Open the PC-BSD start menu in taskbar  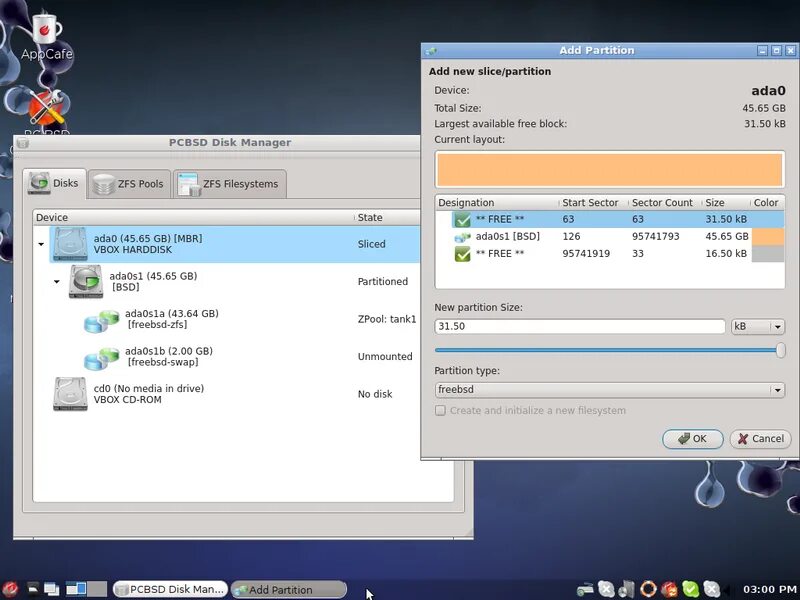click(10, 589)
